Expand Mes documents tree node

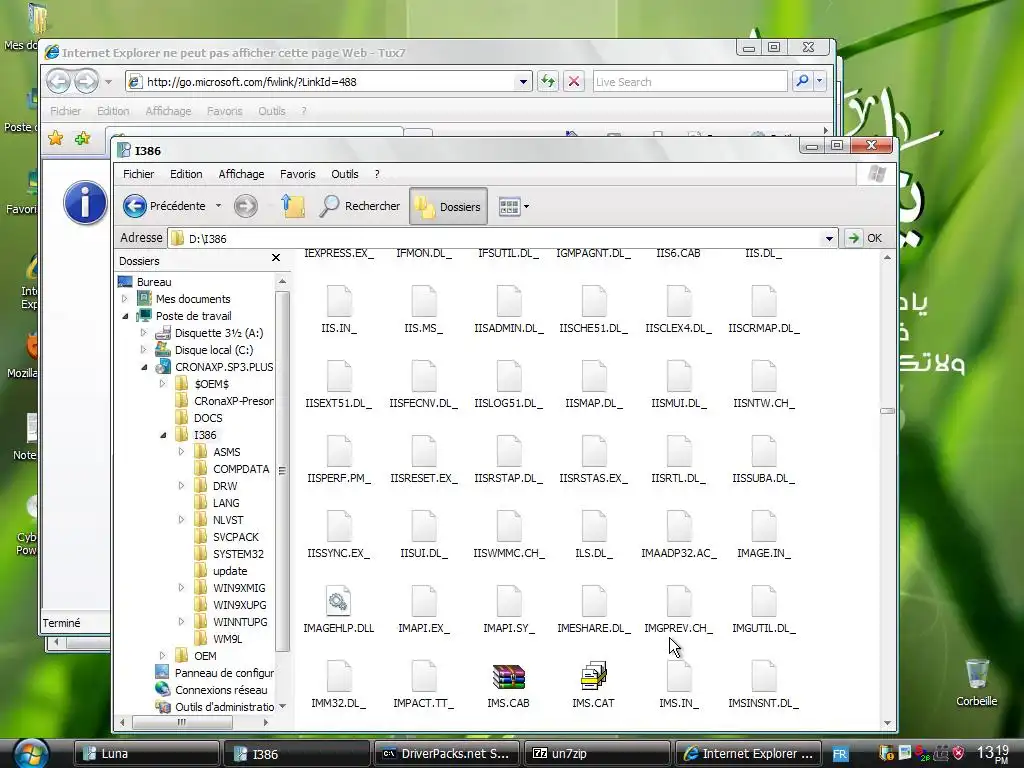coord(124,299)
